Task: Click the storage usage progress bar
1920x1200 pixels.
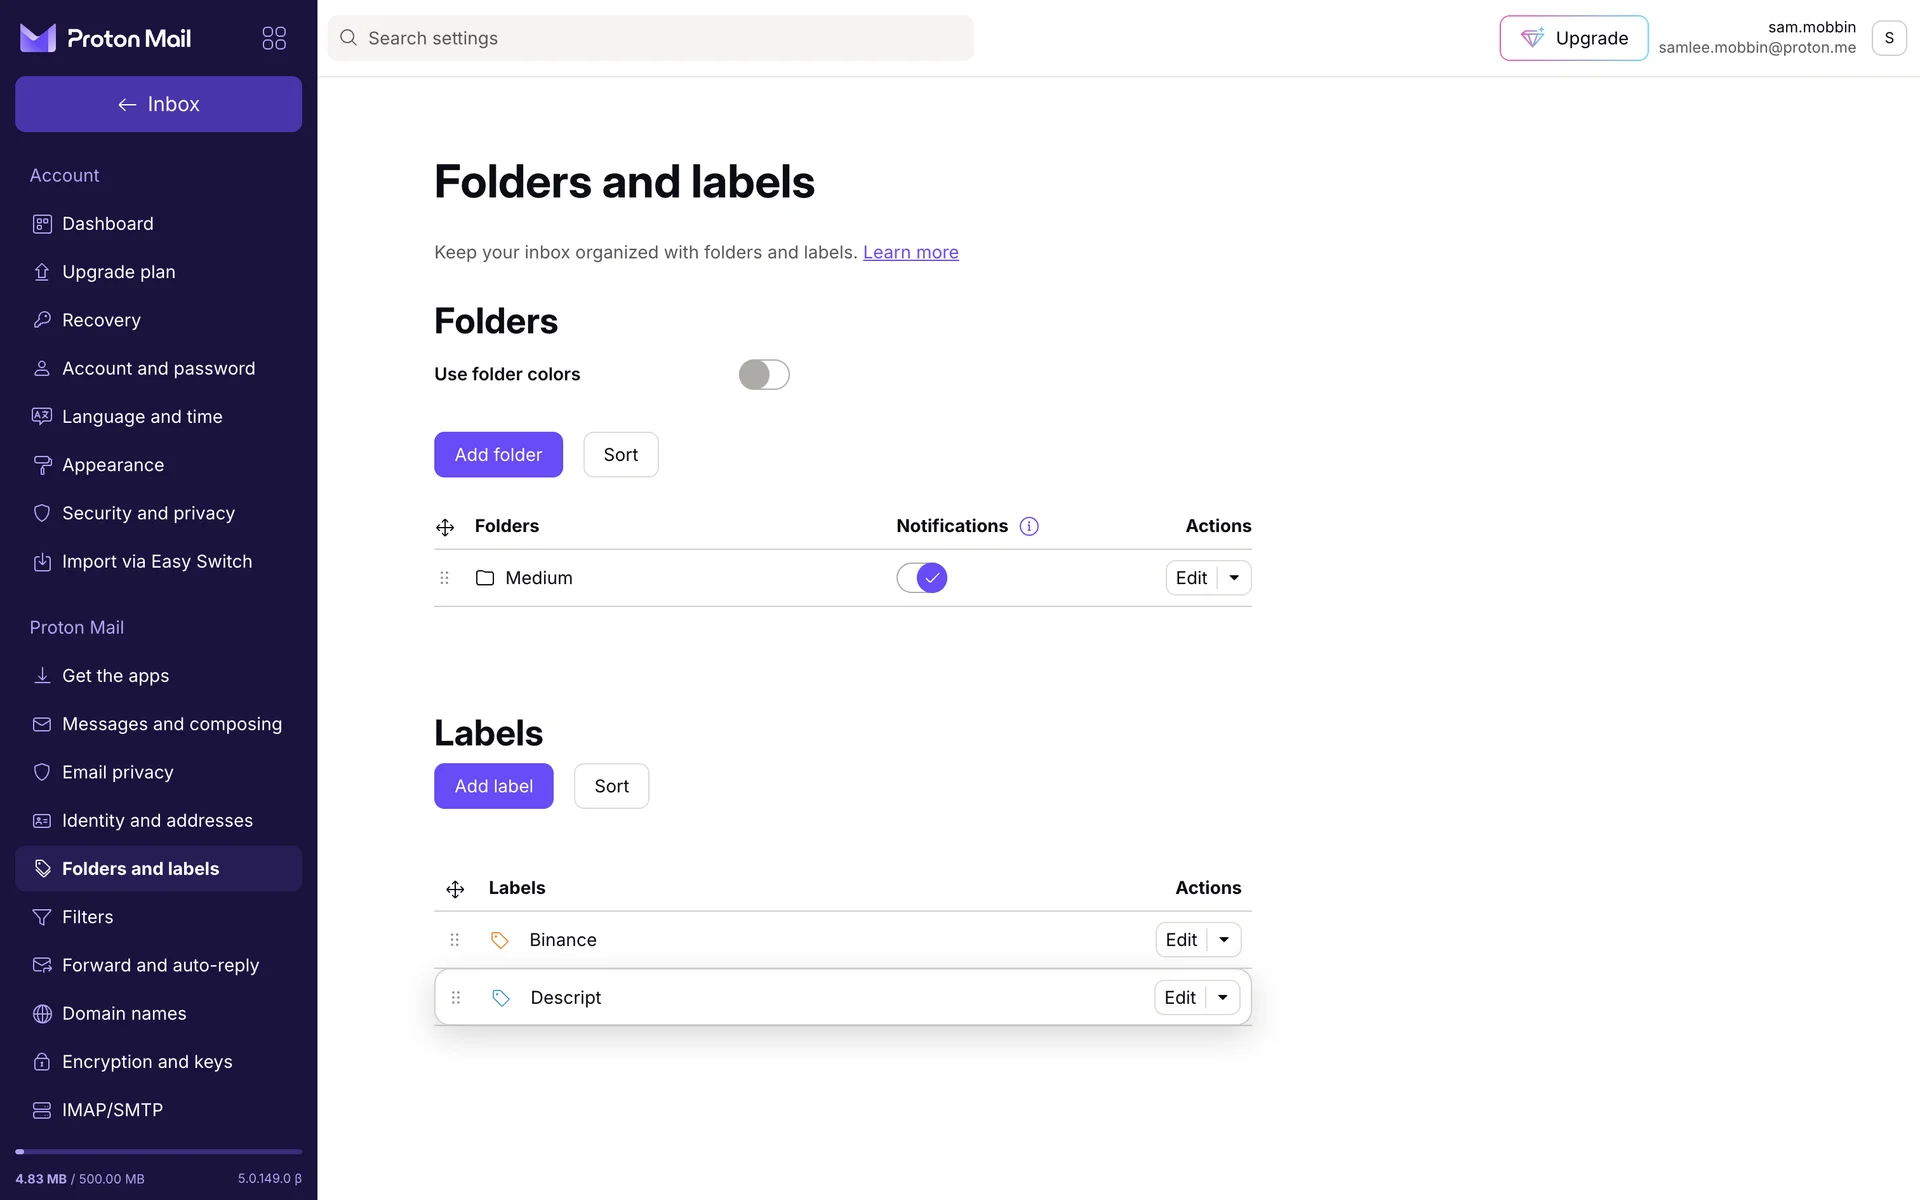Action: (x=158, y=1152)
